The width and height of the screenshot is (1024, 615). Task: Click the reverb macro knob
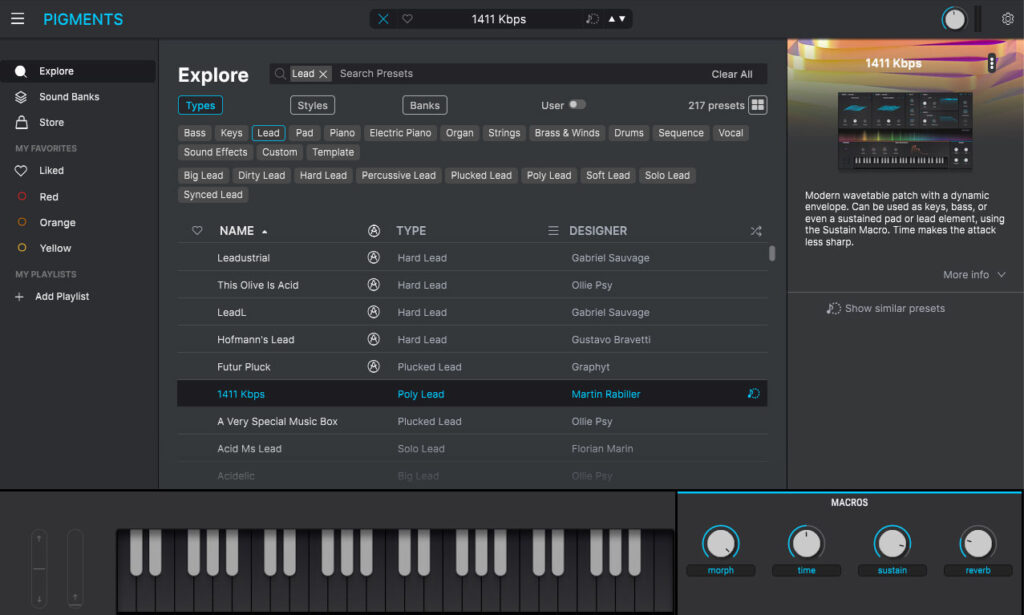tap(978, 543)
